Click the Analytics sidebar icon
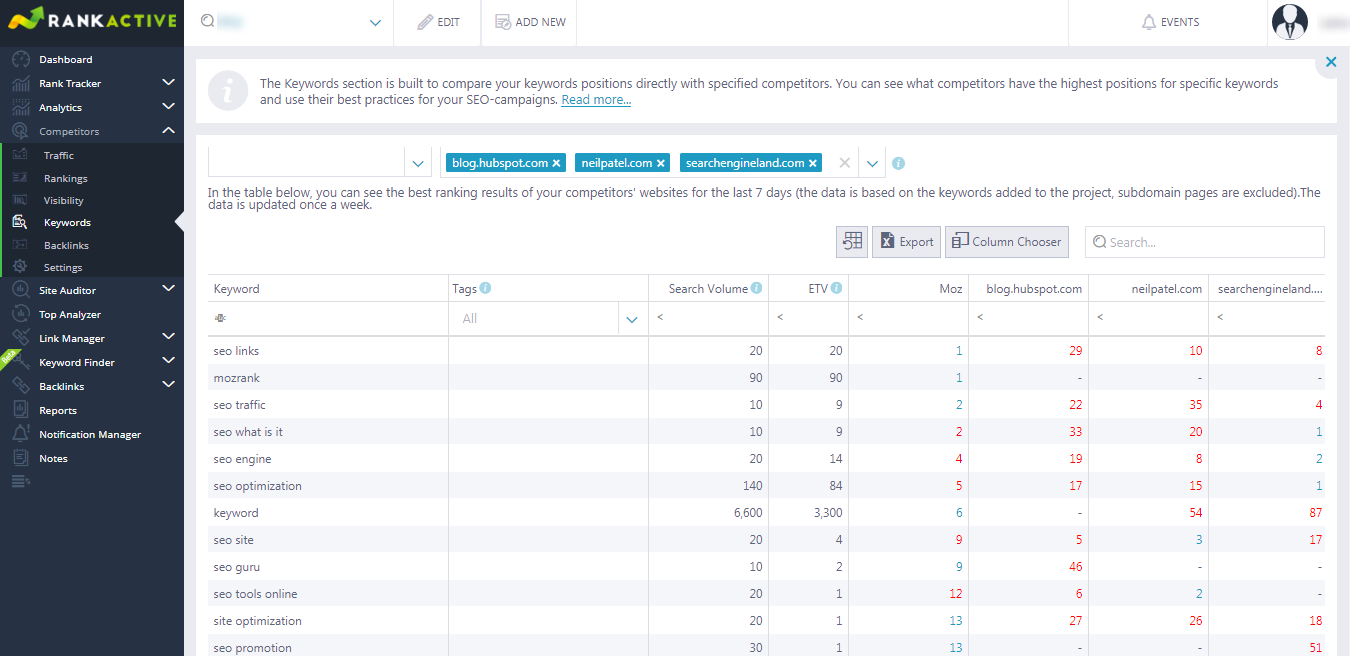 [20, 108]
